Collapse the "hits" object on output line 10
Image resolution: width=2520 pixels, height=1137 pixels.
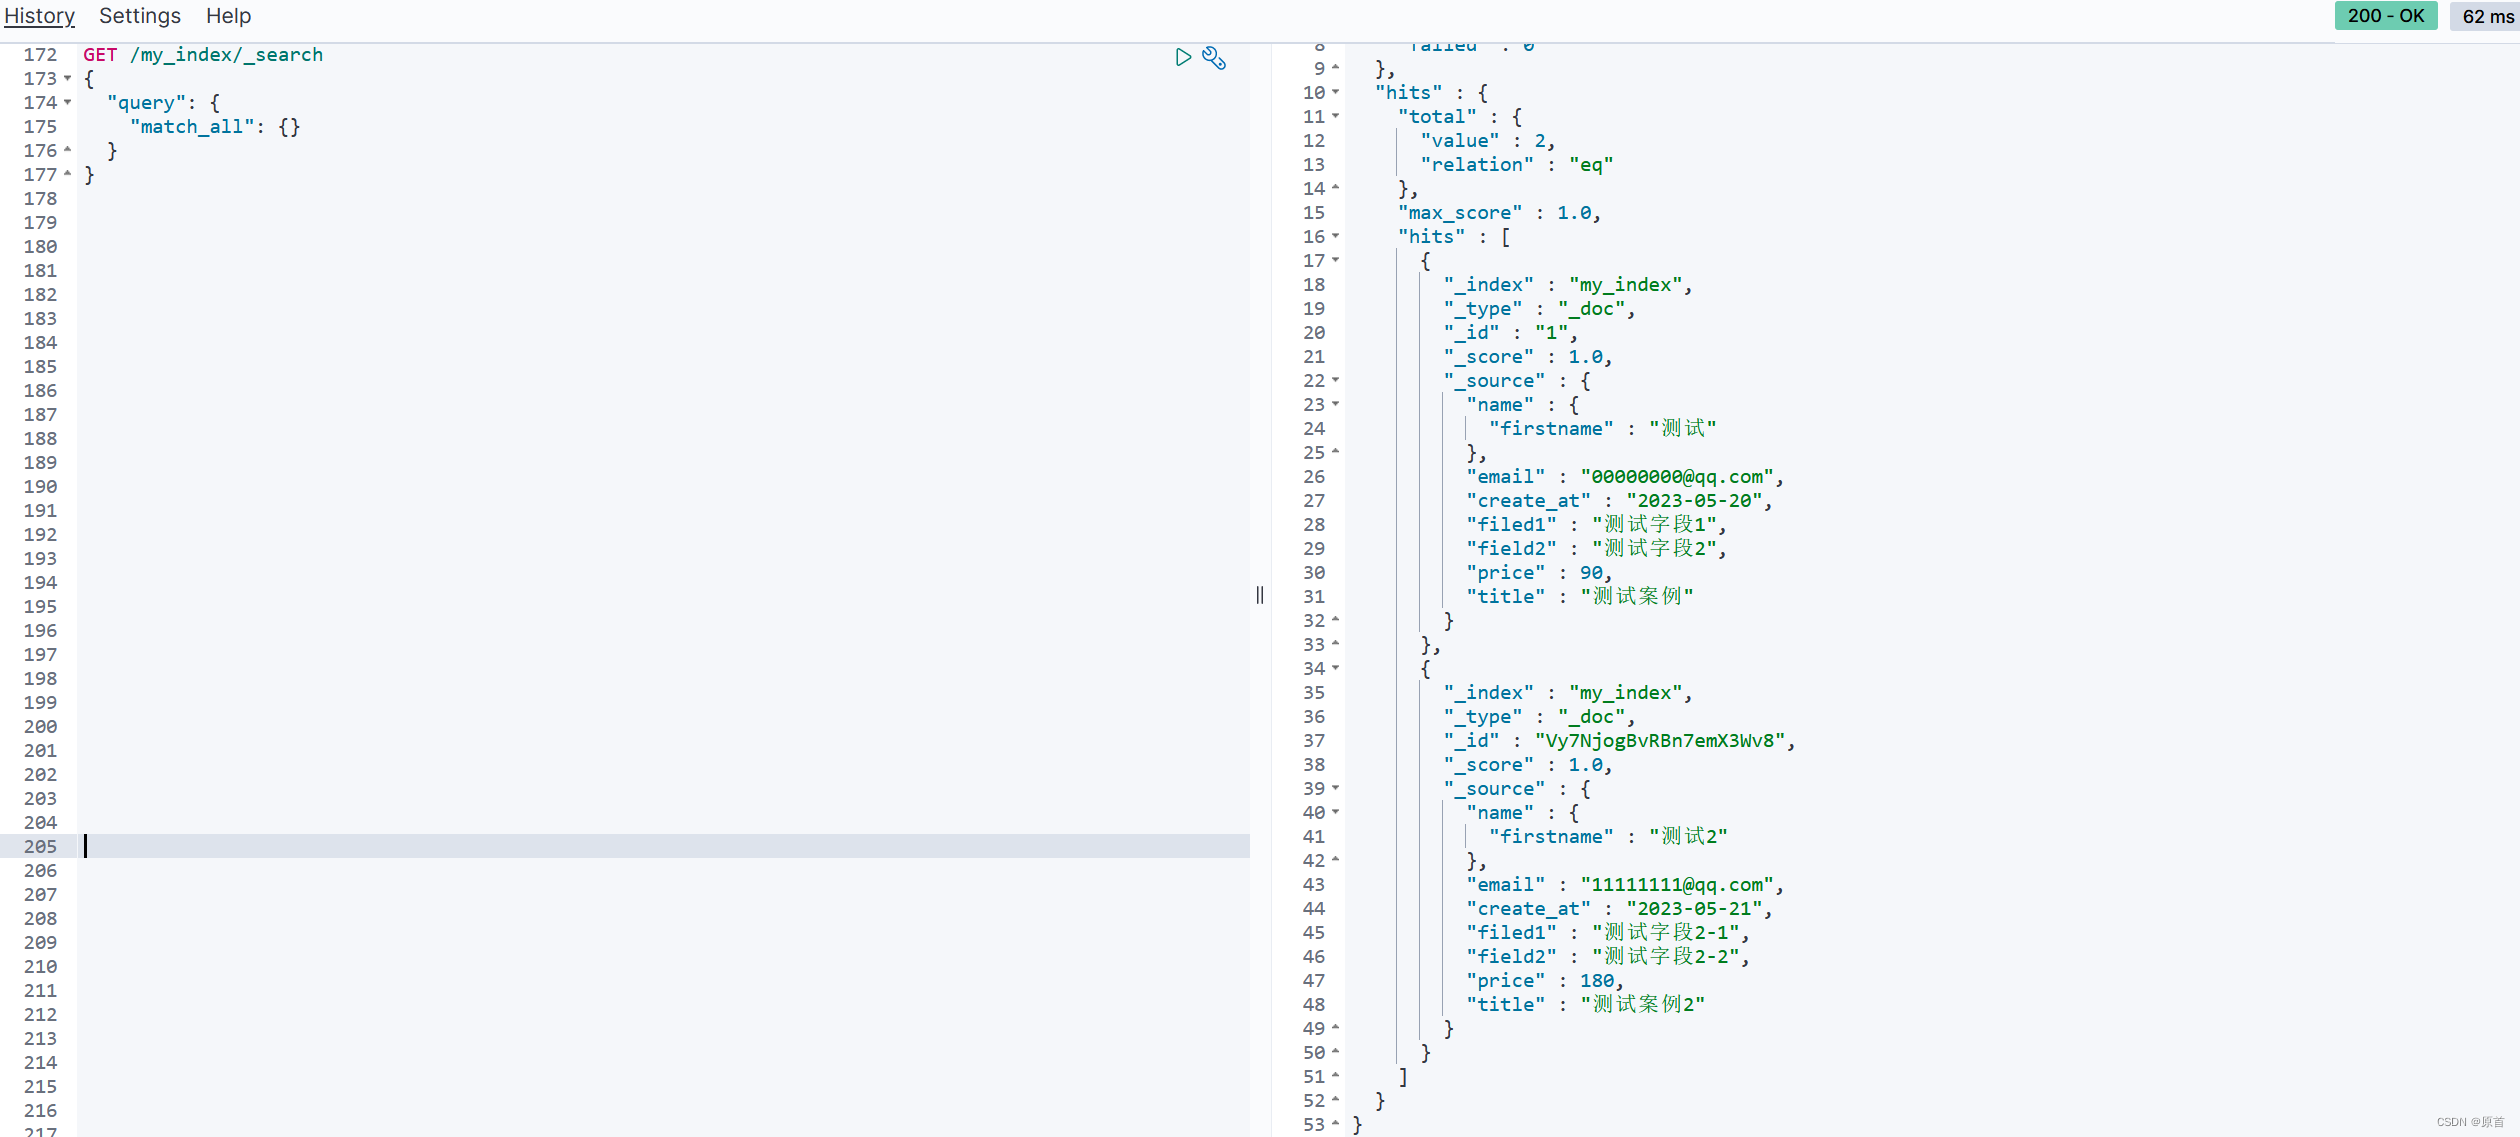[1336, 92]
